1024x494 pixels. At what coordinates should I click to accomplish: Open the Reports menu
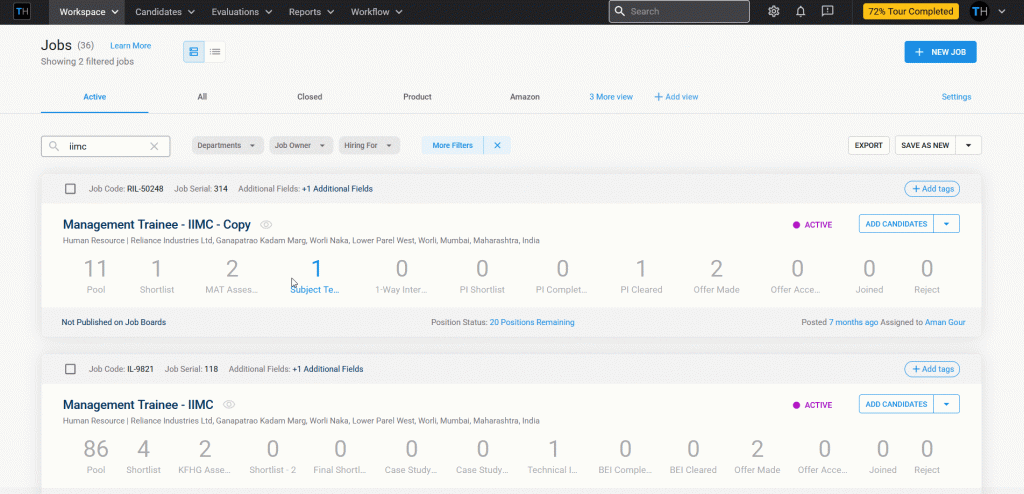pyautogui.click(x=312, y=12)
